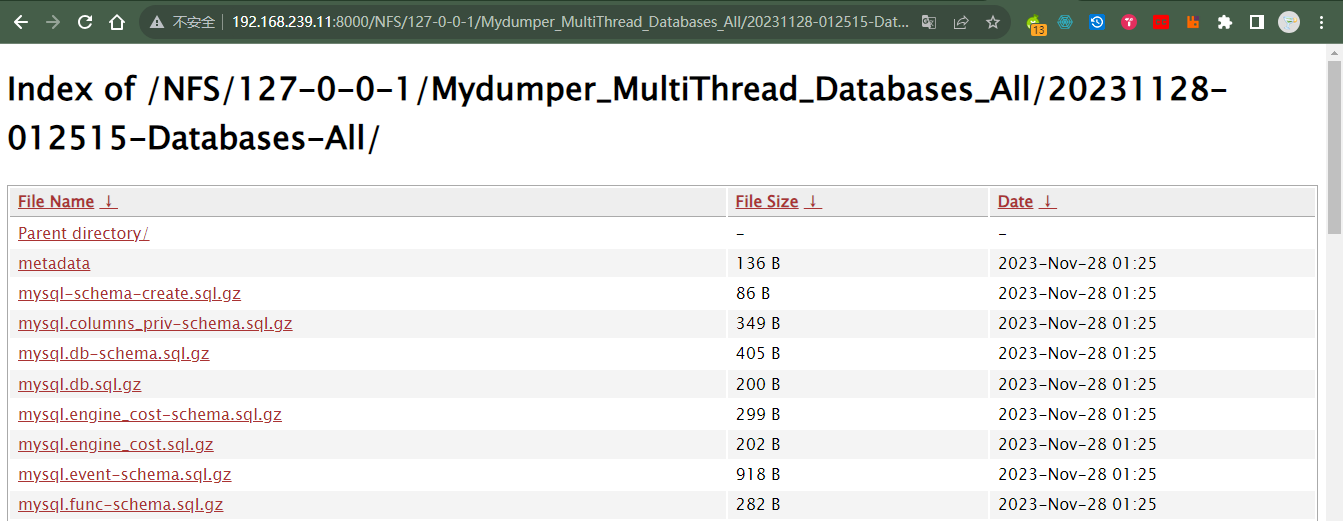Screen dimensions: 1343x521
Task: Open the browser home page
Action: pyautogui.click(x=117, y=22)
